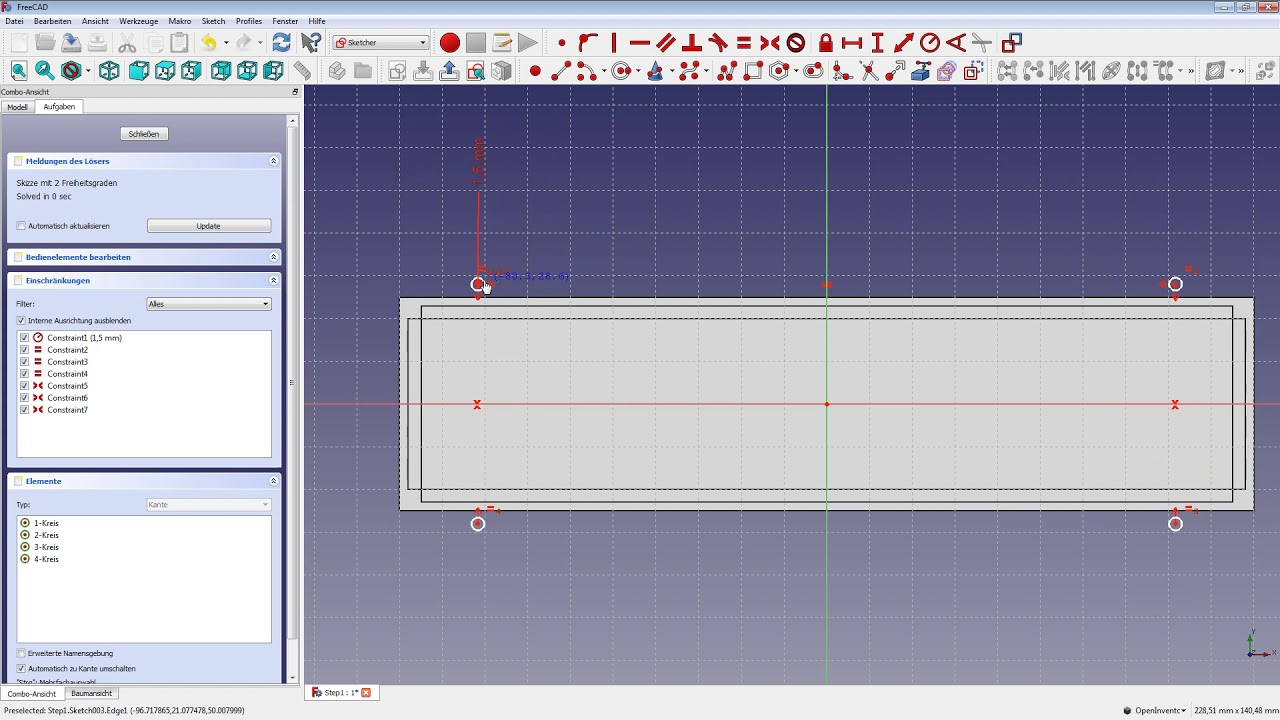Toggle Erweiterte Namensgebung checkbox
This screenshot has height=720, width=1280.
(x=21, y=654)
